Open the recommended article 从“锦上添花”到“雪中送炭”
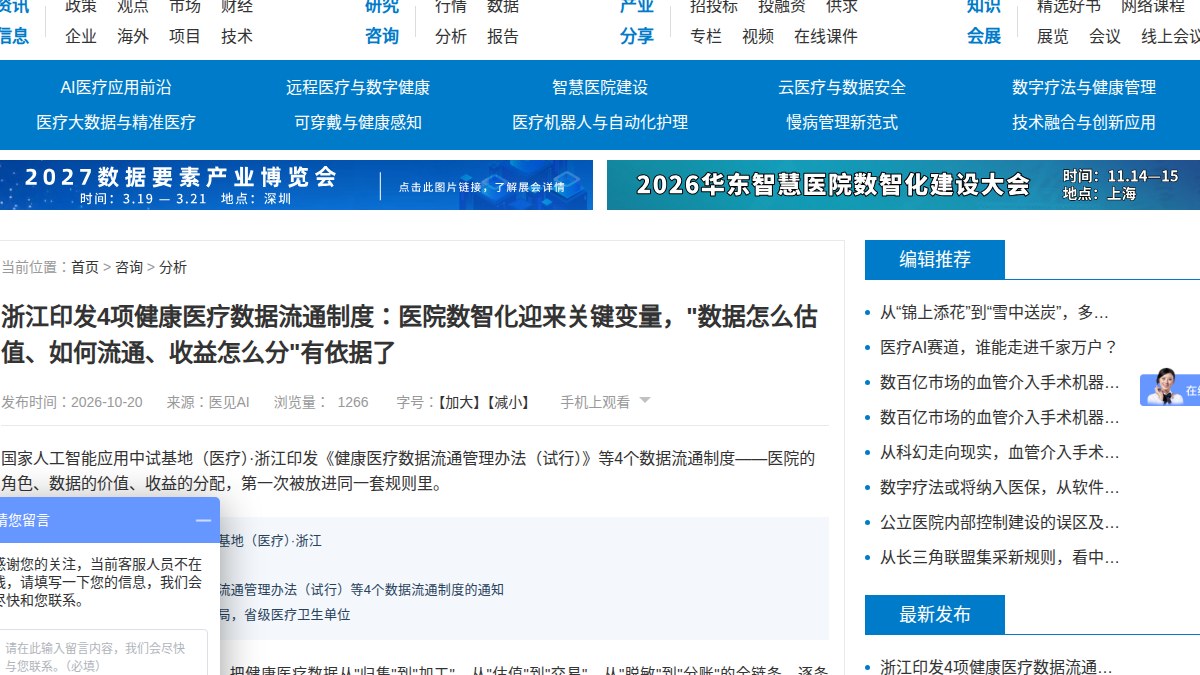This screenshot has height=675, width=1200. (x=994, y=312)
